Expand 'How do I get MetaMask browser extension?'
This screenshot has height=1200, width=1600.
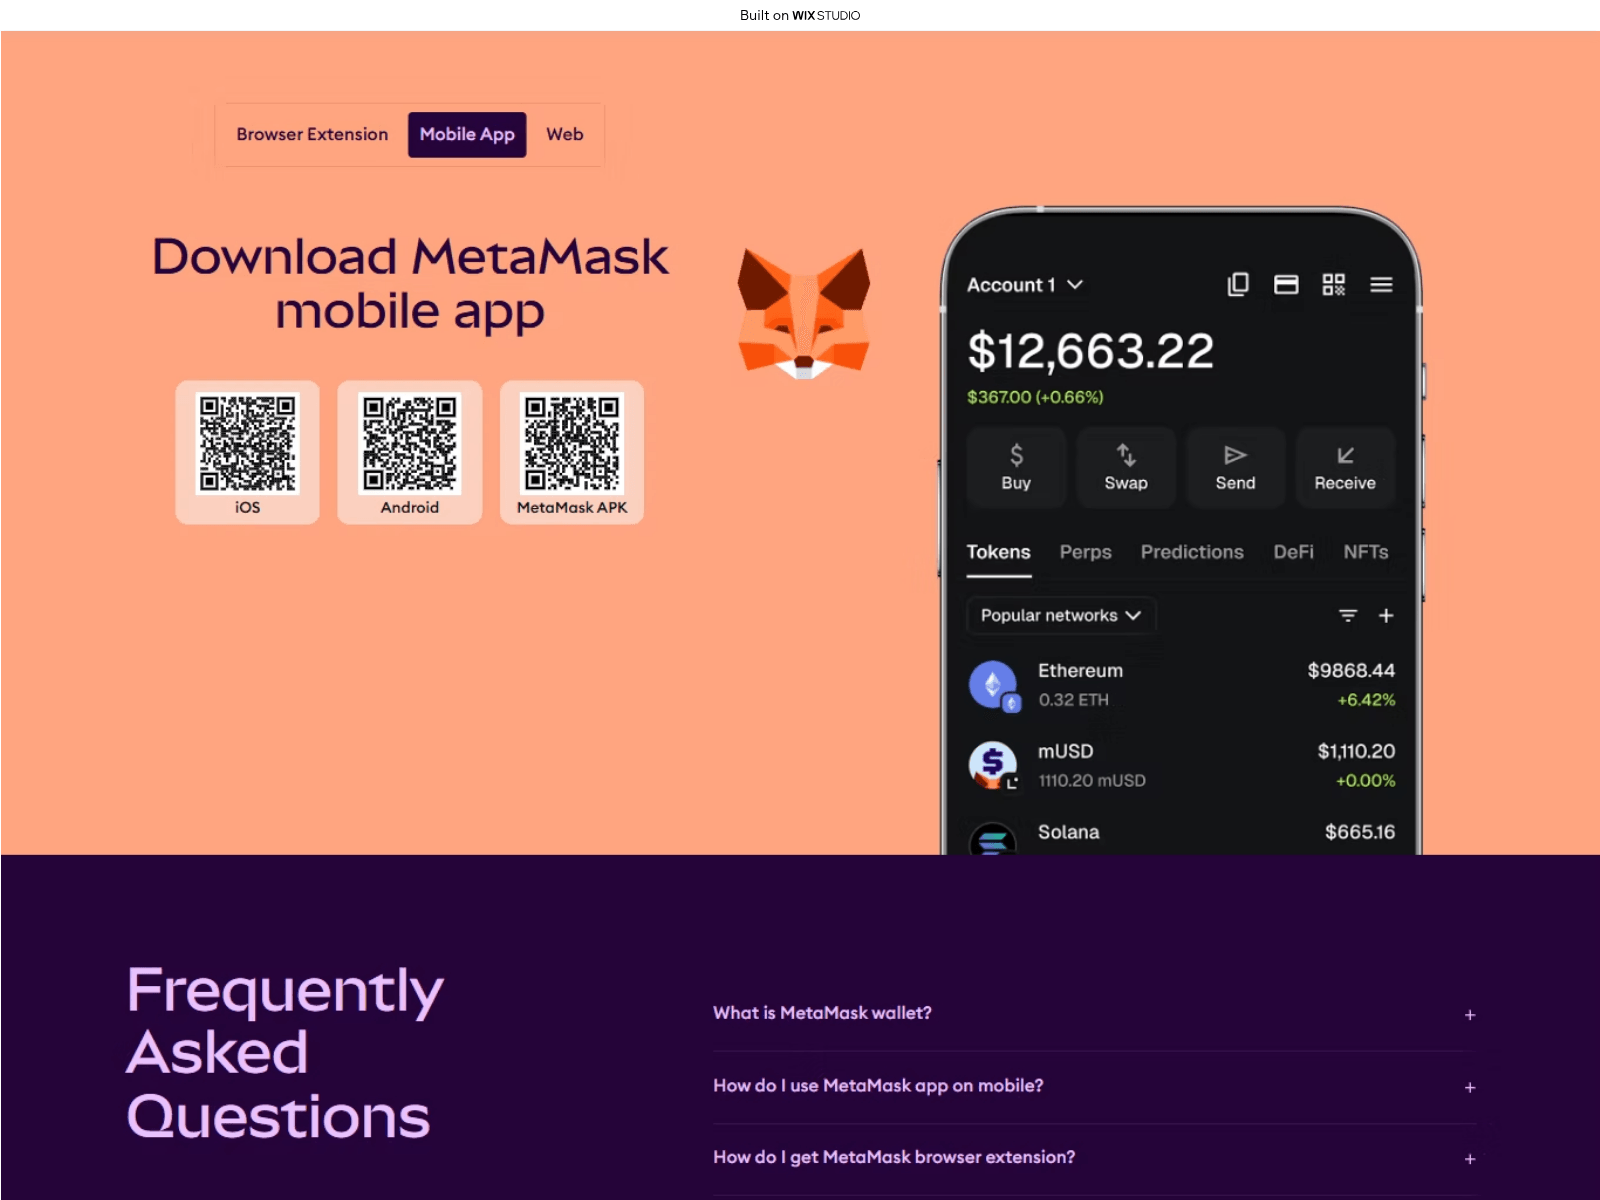[1470, 1159]
